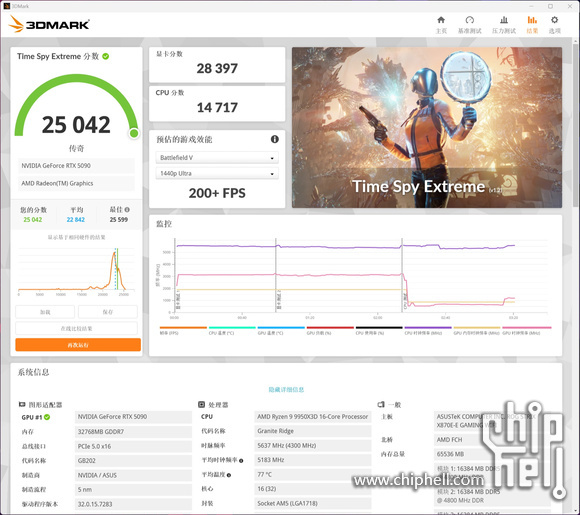The width and height of the screenshot is (580, 515).
Task: Click the best score 25 599
Action: [119, 219]
